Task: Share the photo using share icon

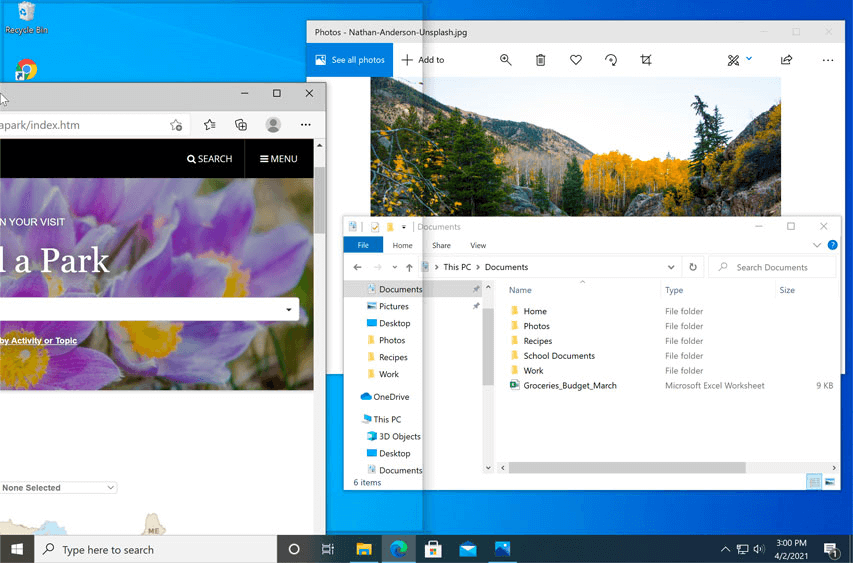Action: coord(786,60)
